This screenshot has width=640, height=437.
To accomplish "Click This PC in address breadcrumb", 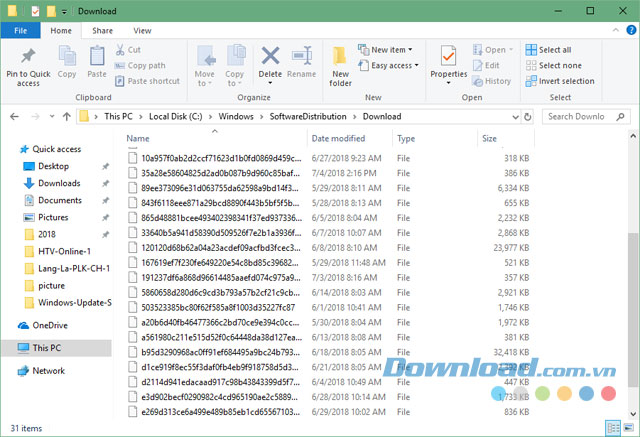I will point(118,117).
